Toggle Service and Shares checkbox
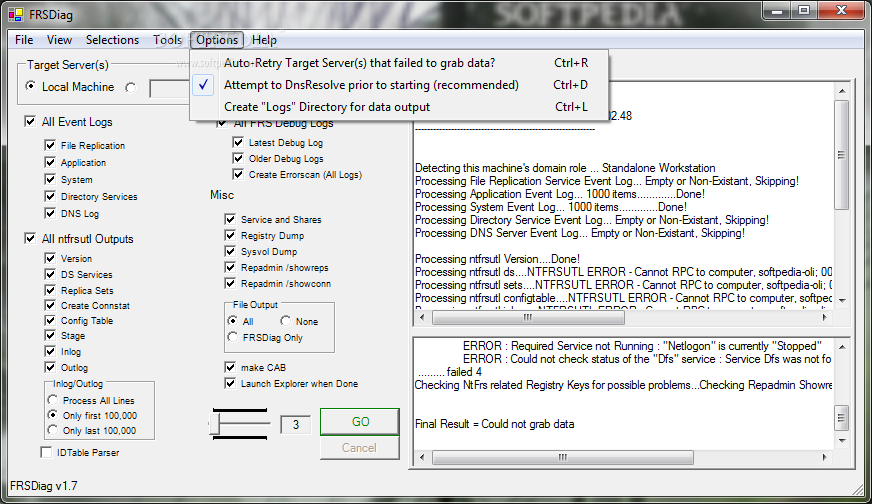Viewport: 872px width, 504px height. tap(230, 219)
